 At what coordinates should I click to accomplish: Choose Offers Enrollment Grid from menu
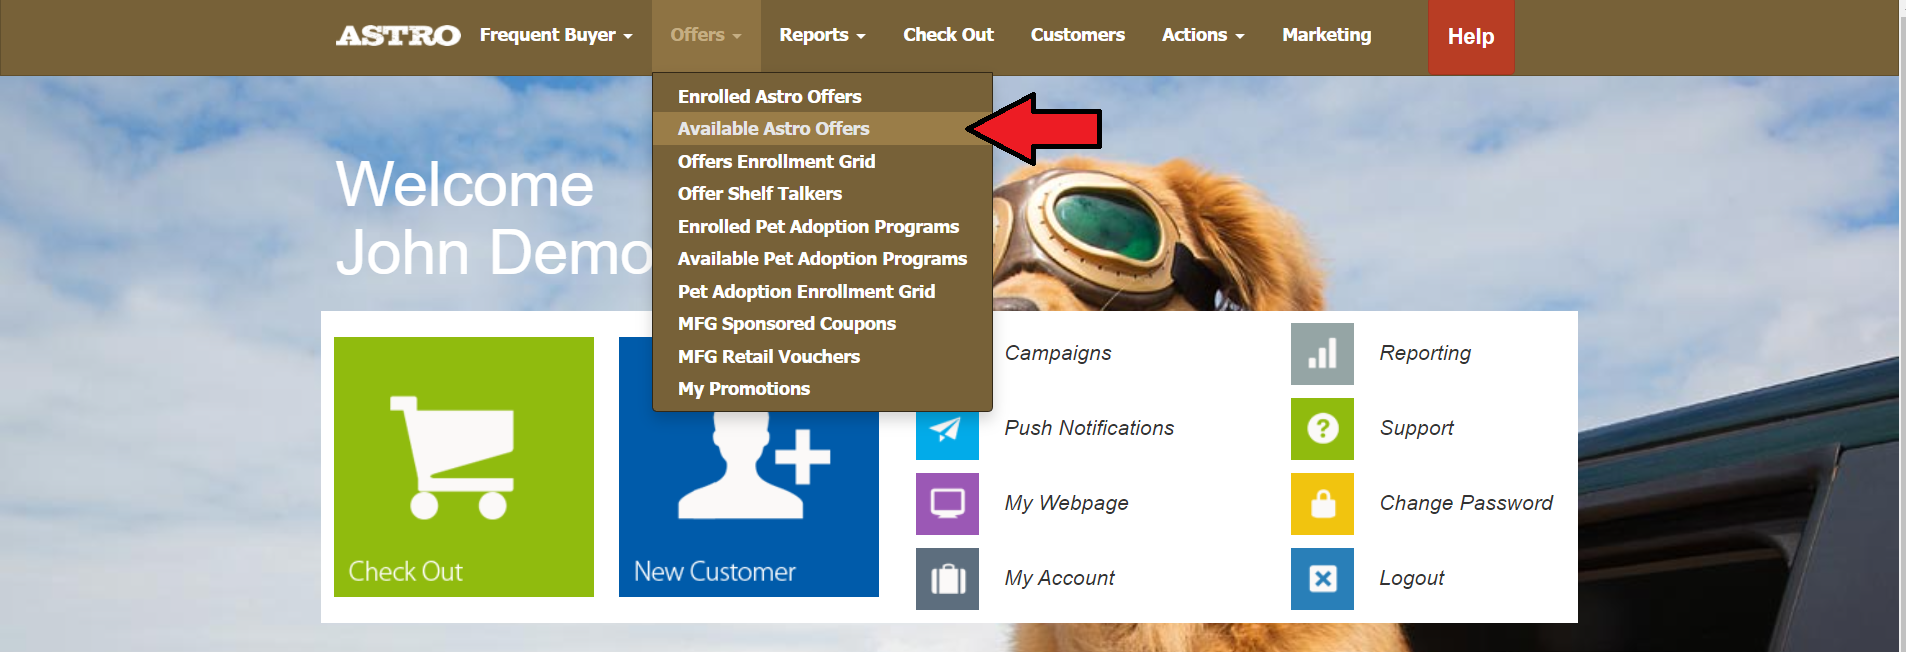pyautogui.click(x=776, y=162)
